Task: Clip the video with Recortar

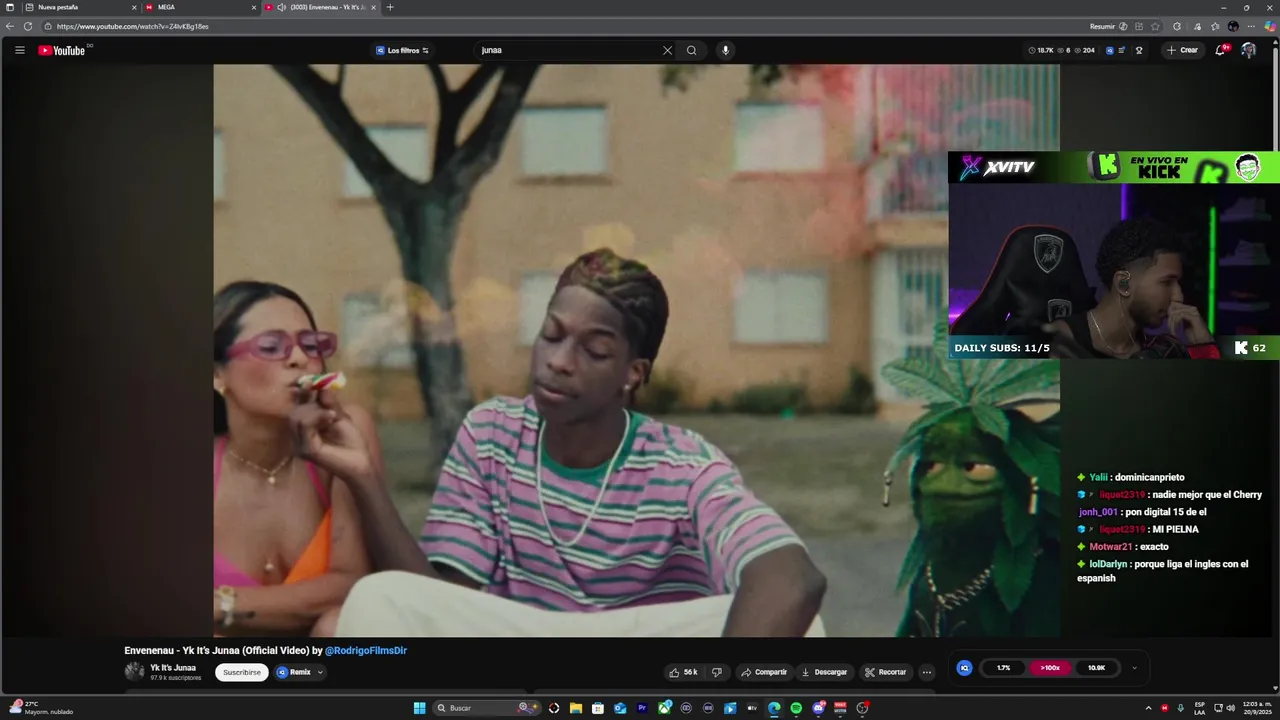Action: [886, 672]
